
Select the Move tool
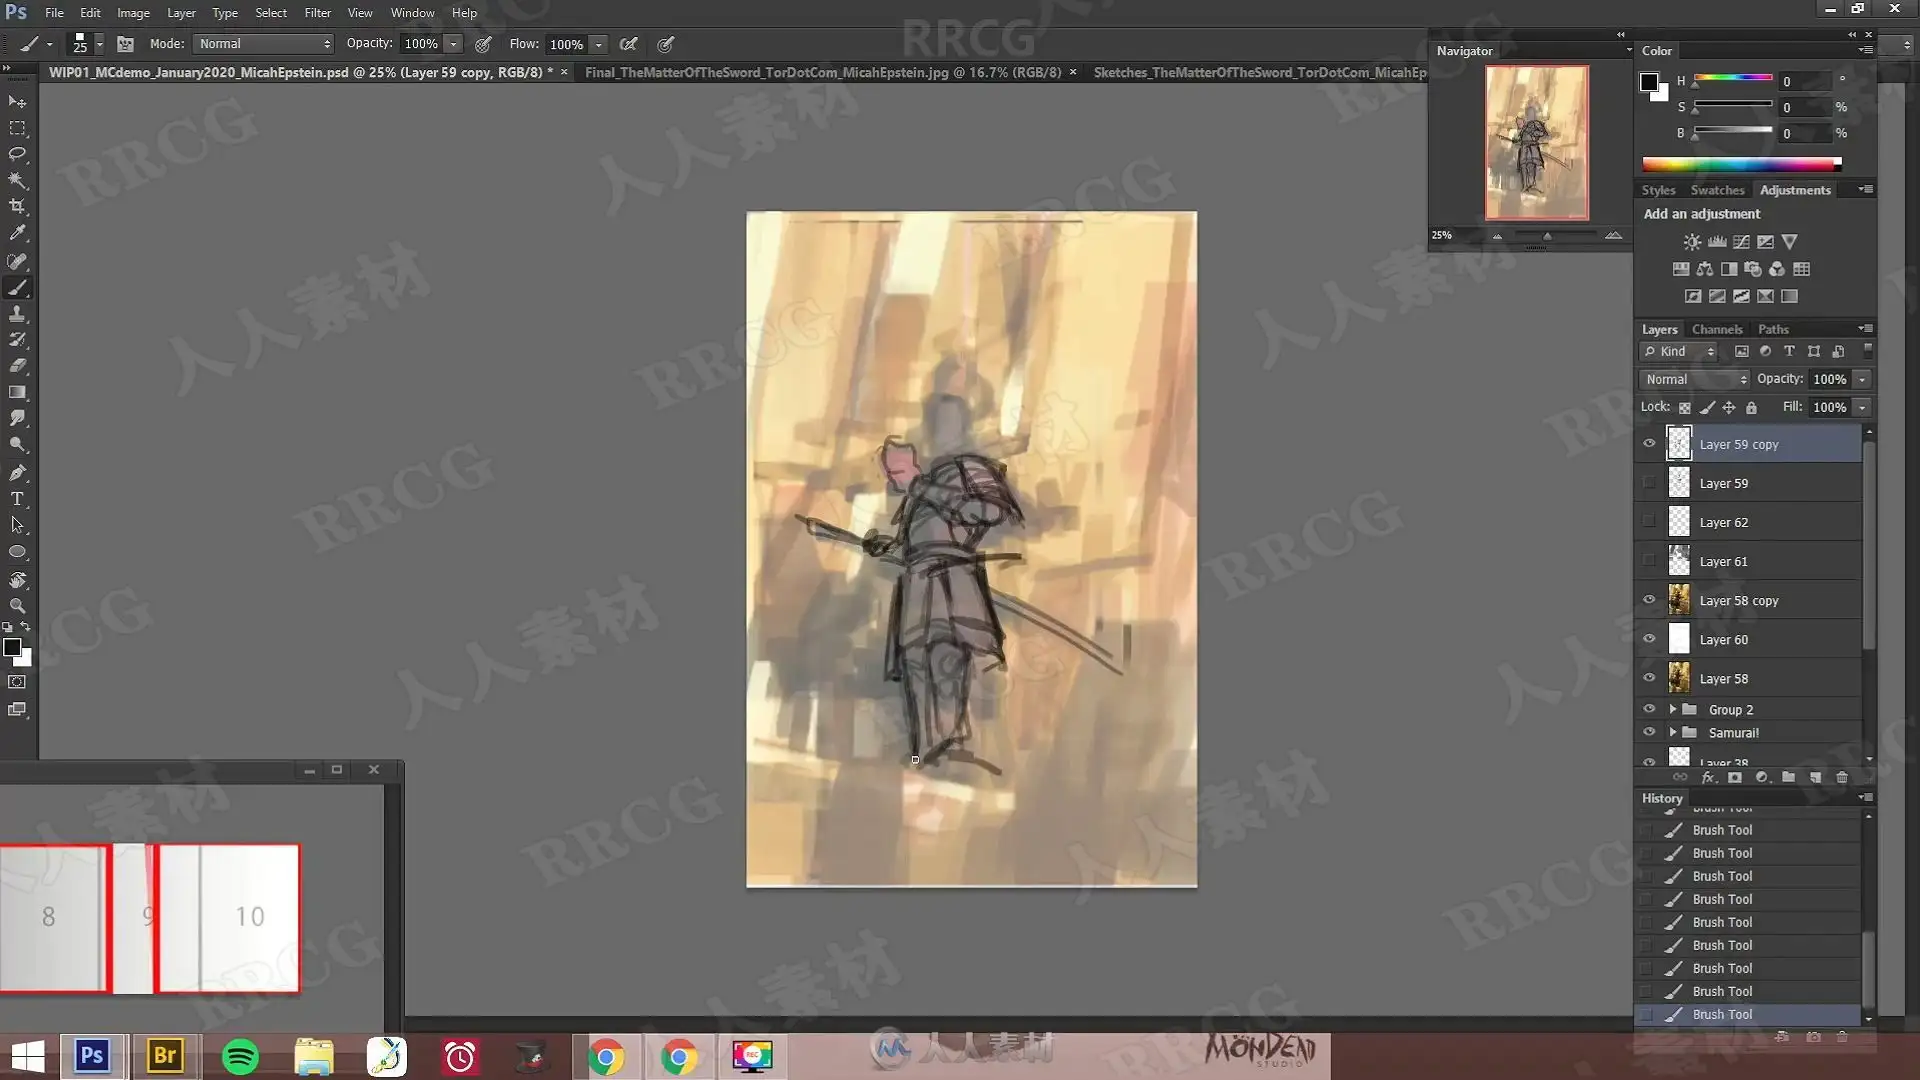pyautogui.click(x=17, y=102)
